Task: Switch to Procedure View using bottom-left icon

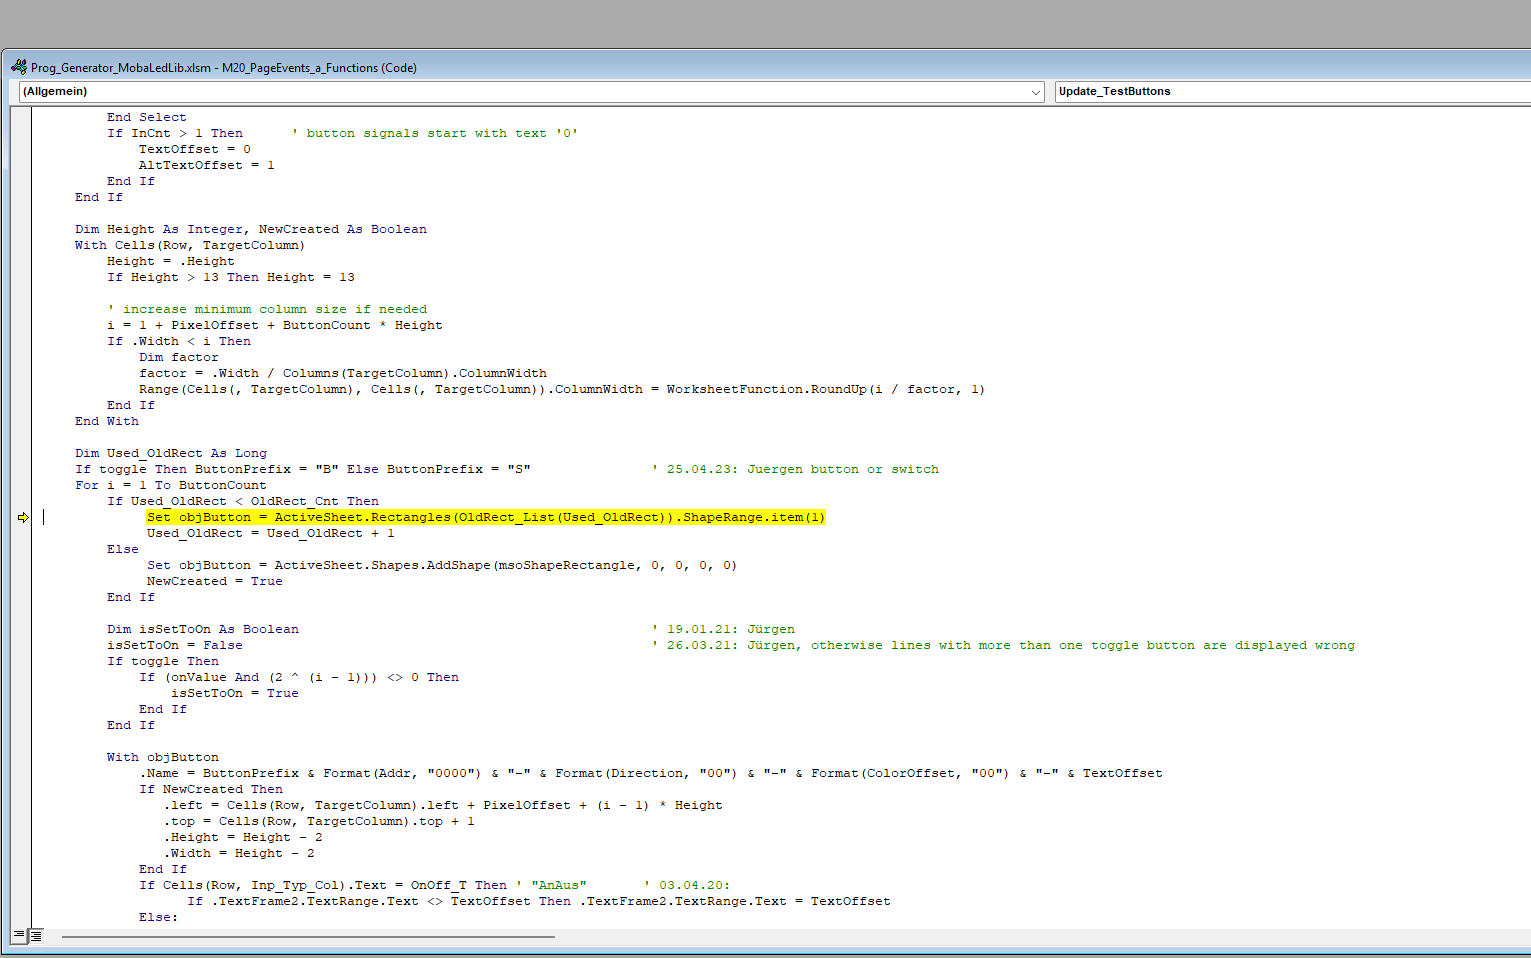Action: tap(18, 936)
